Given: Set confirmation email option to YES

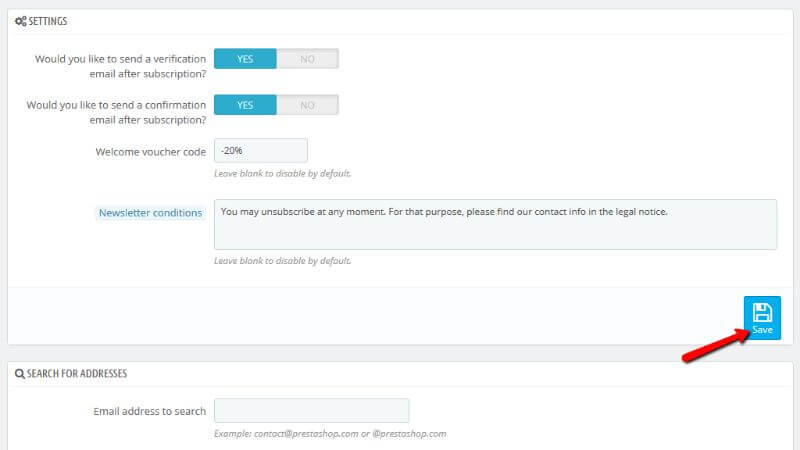Looking at the screenshot, I should (245, 105).
